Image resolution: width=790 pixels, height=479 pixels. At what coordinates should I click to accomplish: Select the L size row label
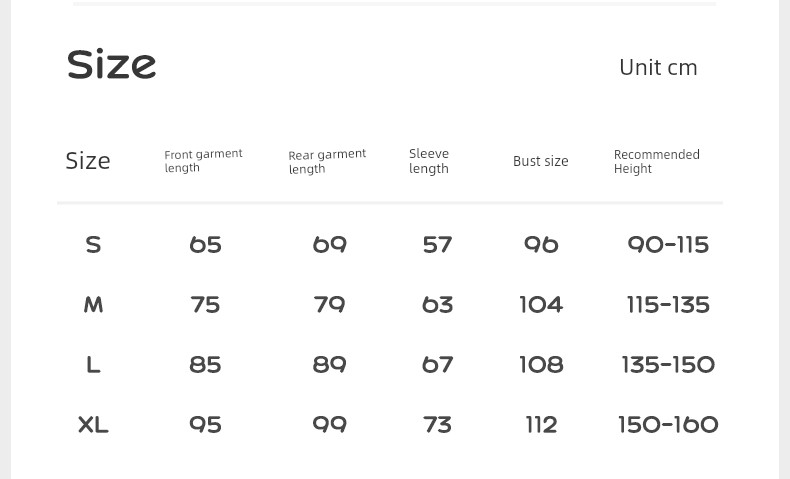tap(93, 365)
